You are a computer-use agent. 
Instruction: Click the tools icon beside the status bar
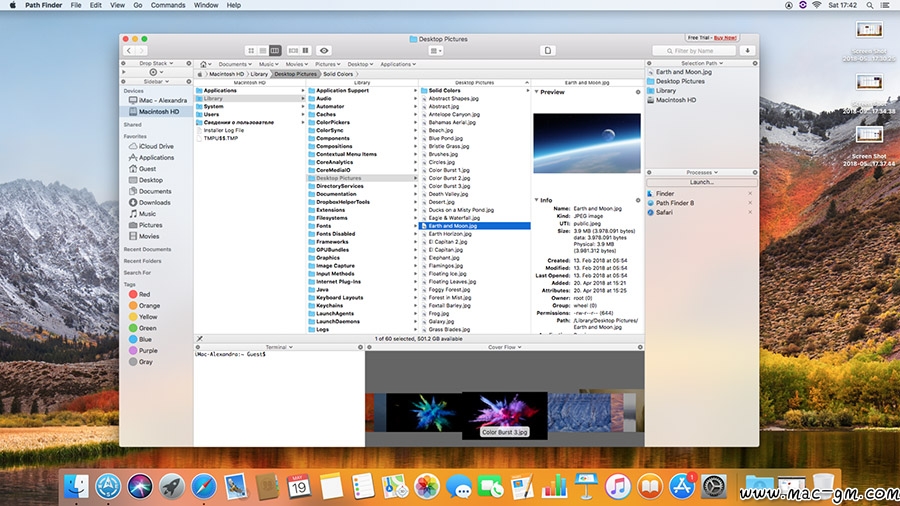click(x=199, y=339)
